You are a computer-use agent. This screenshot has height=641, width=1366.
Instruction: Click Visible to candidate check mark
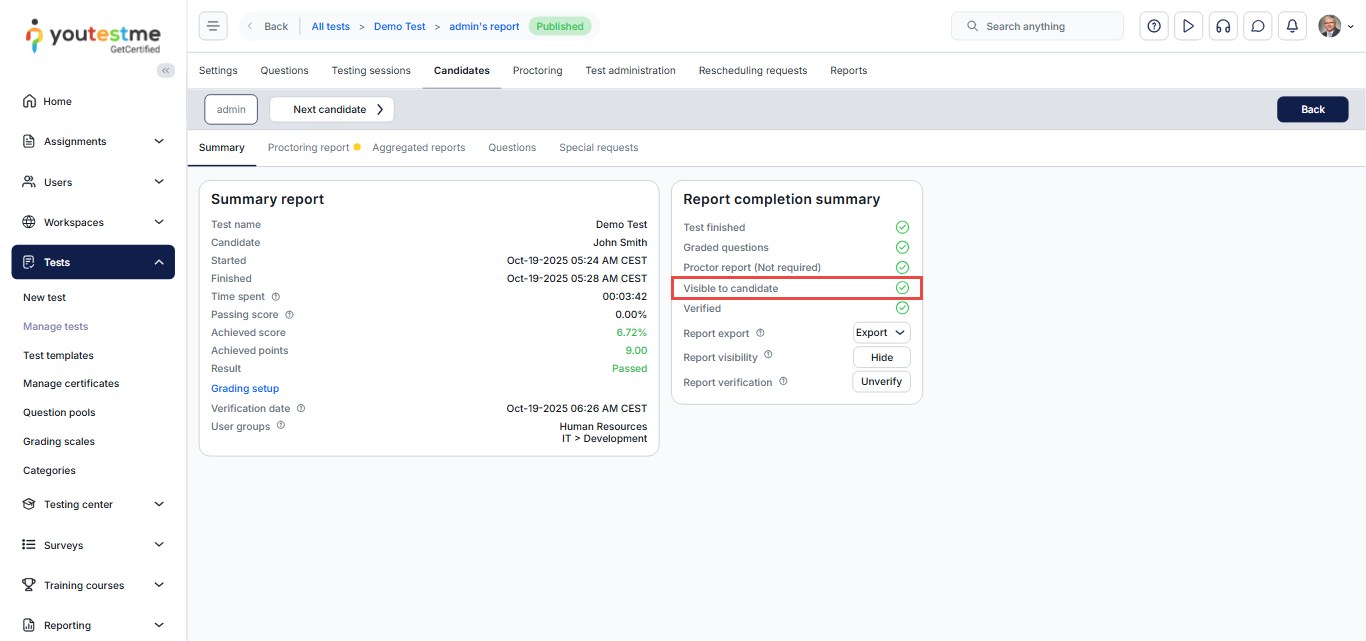click(902, 288)
